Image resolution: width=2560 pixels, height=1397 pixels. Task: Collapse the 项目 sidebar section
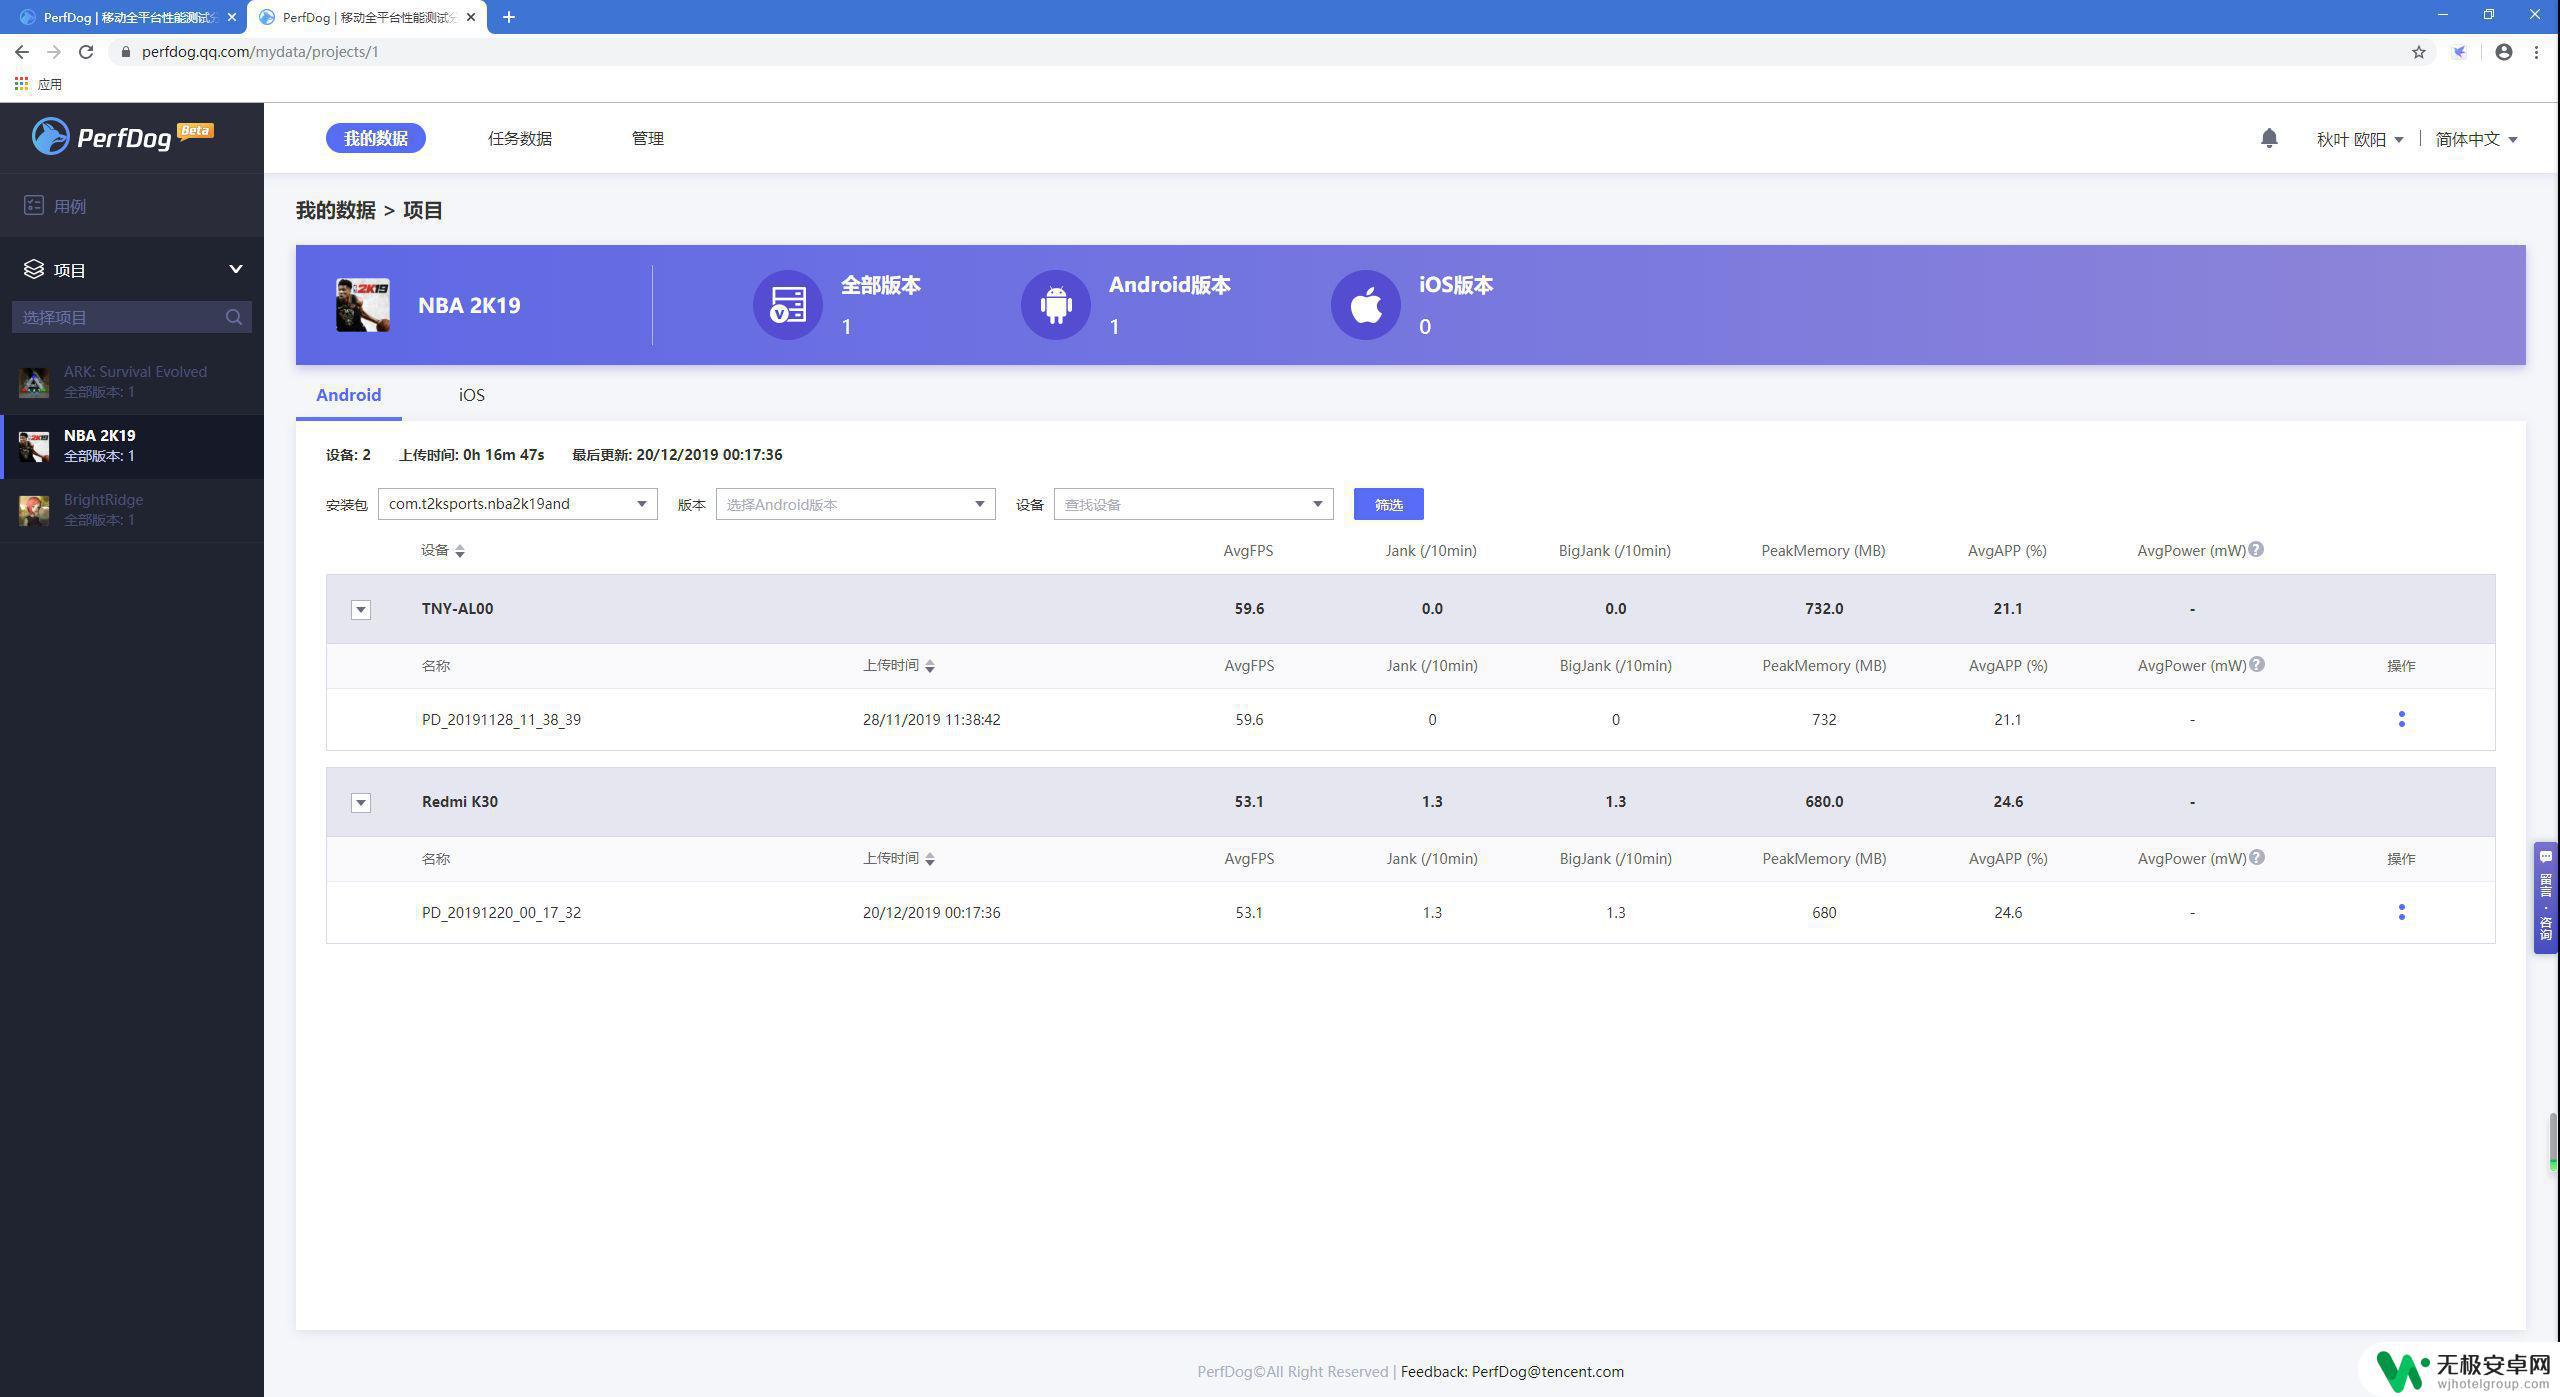coord(236,269)
